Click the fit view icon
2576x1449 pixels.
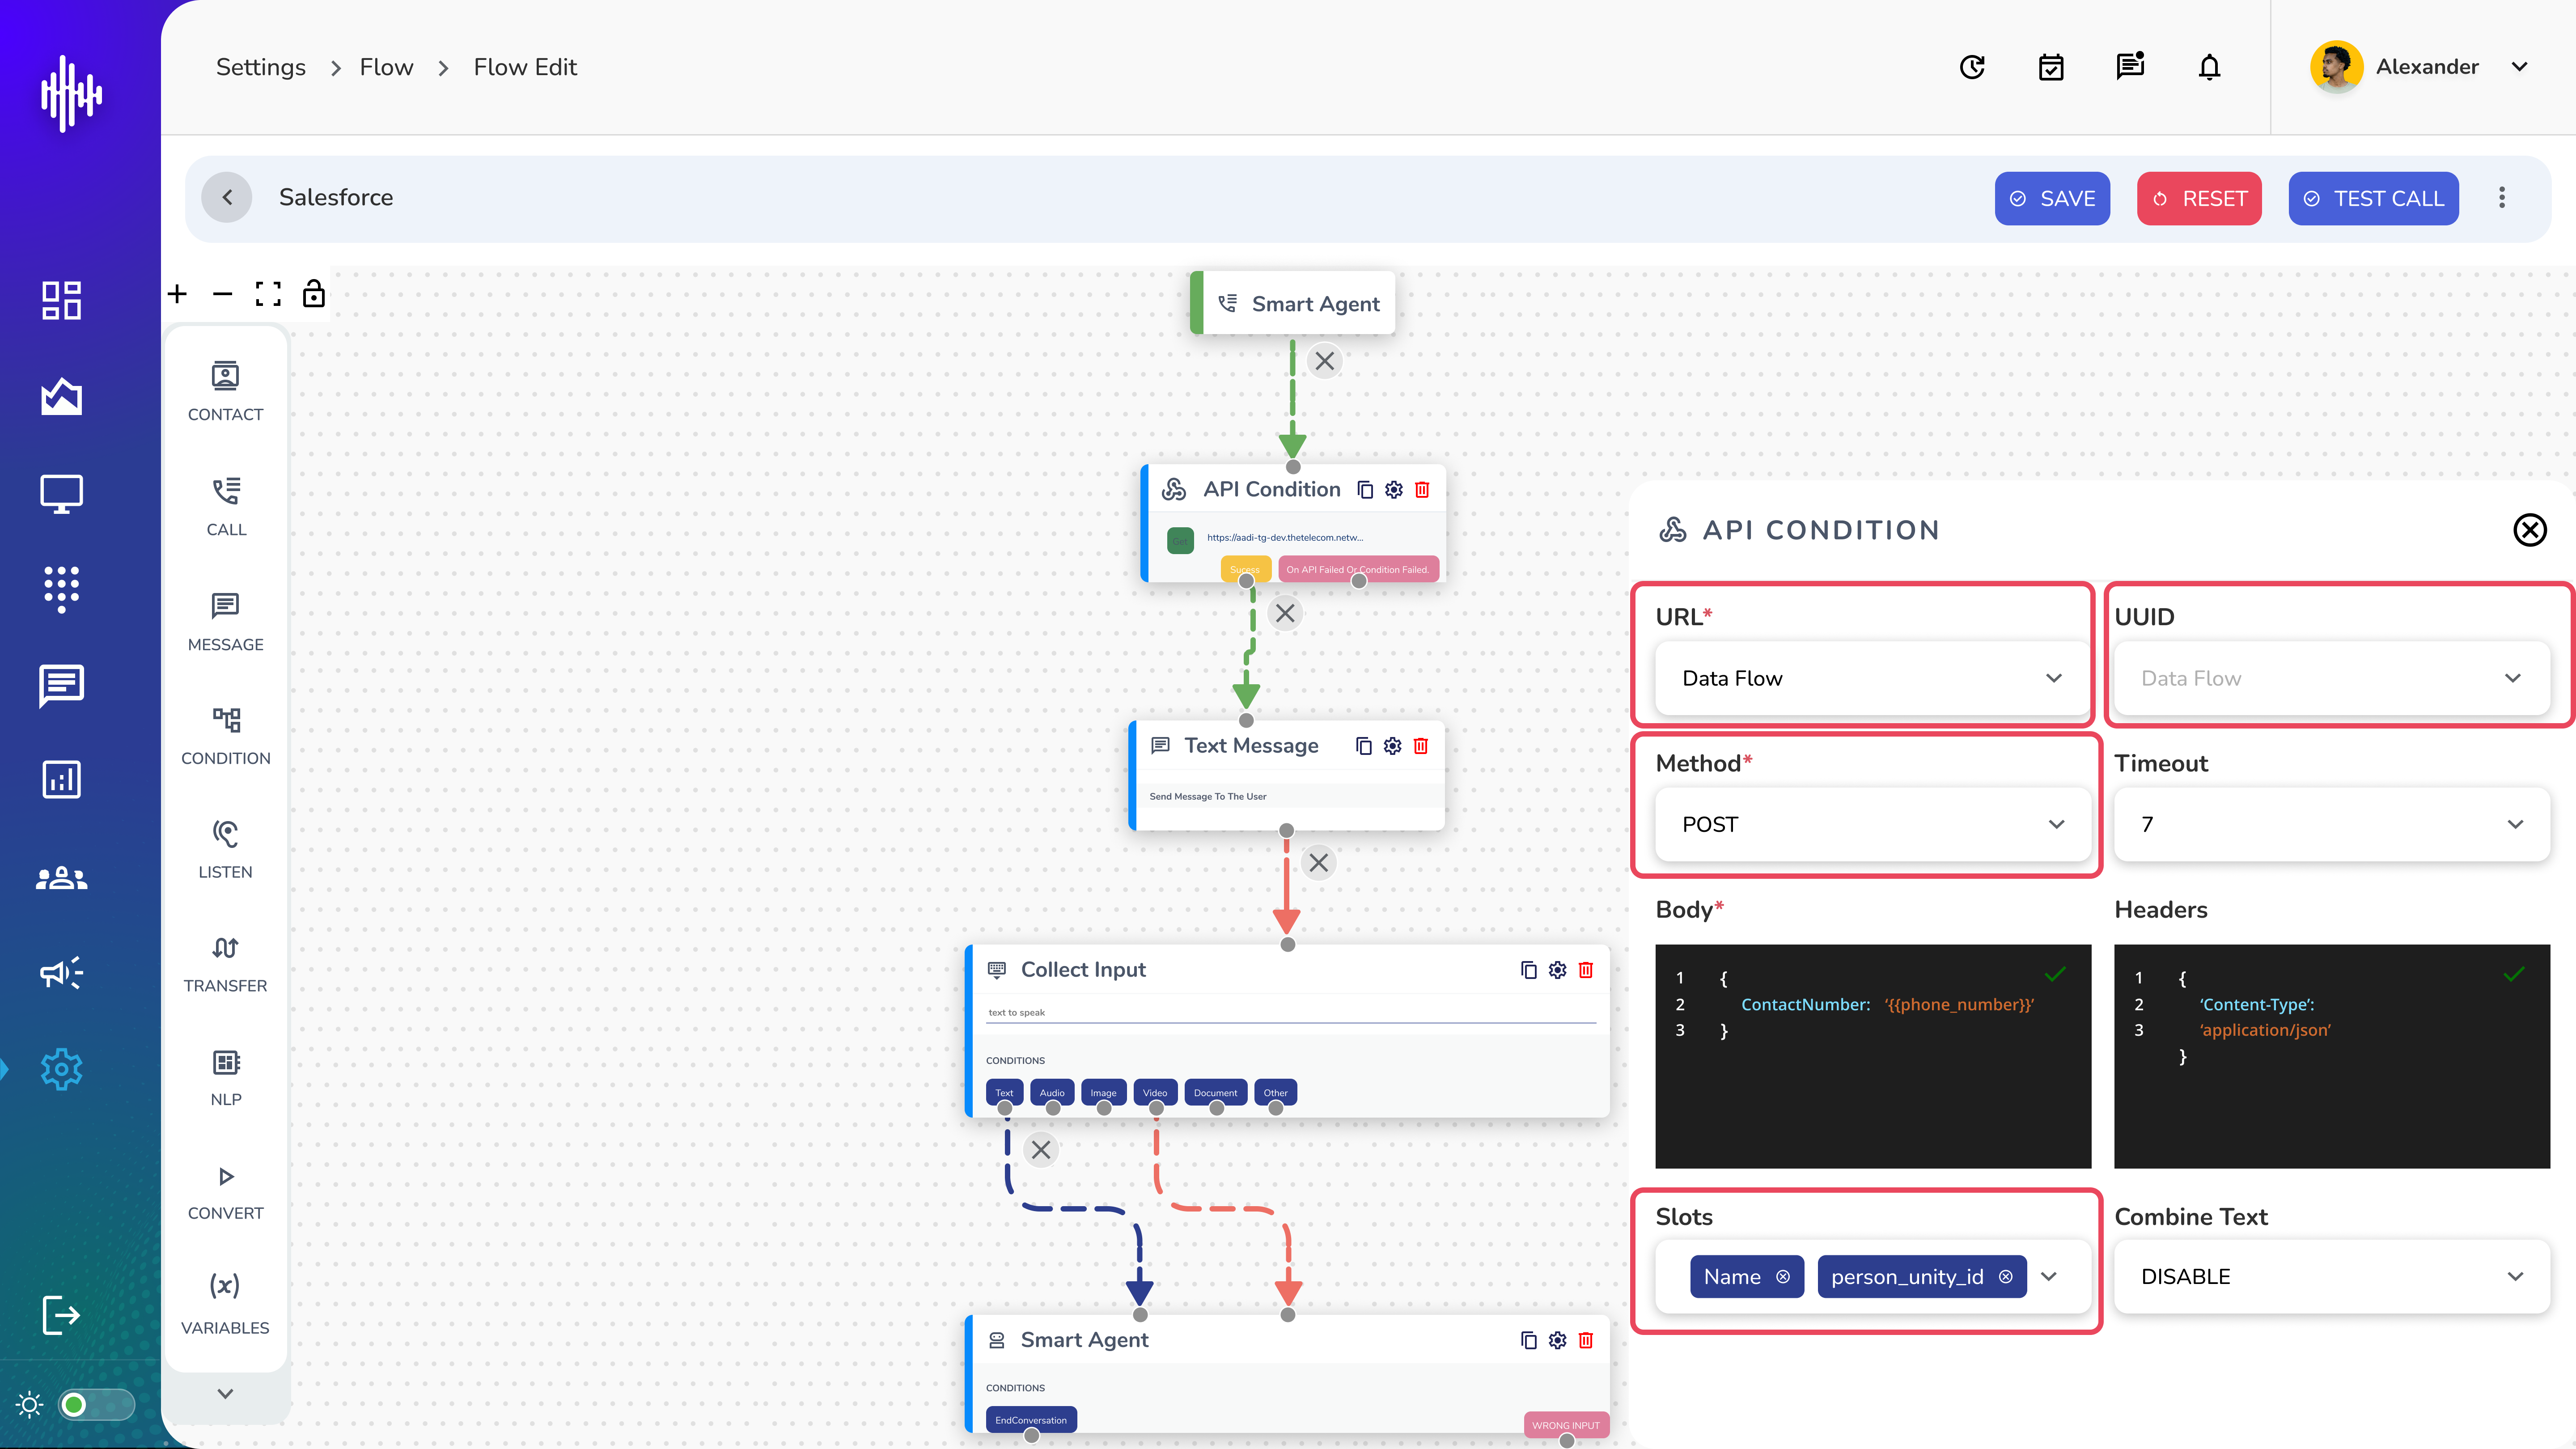[x=268, y=294]
